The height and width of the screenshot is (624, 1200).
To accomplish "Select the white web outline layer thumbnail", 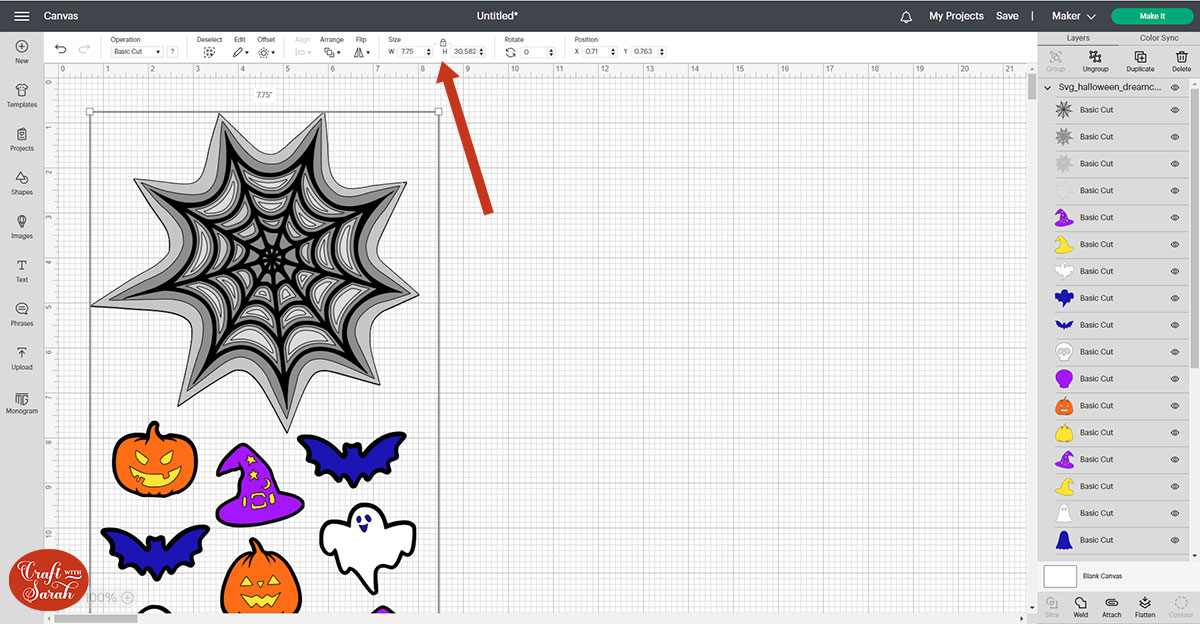I will pyautogui.click(x=1064, y=190).
